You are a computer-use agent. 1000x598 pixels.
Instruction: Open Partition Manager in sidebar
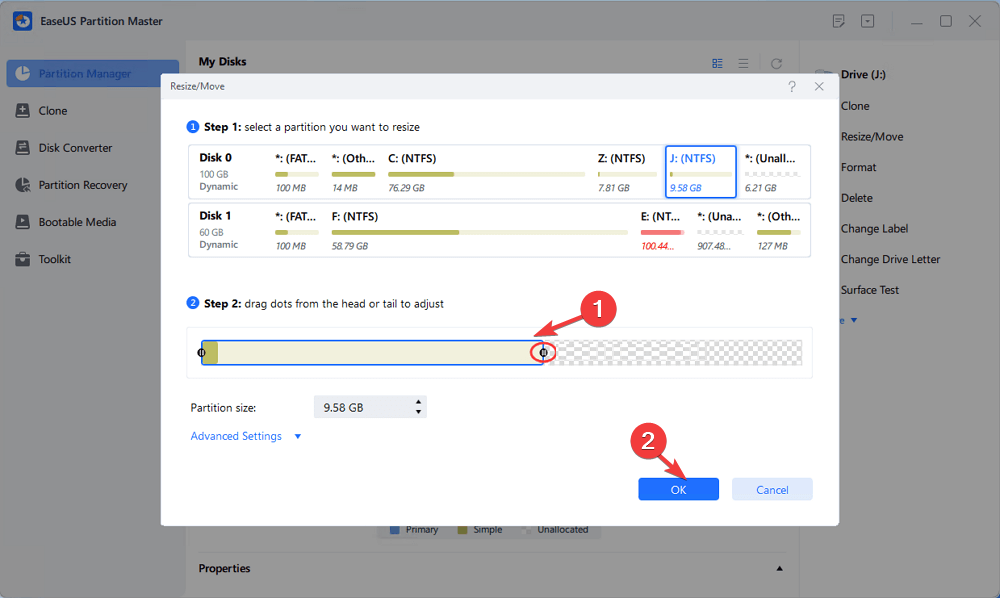click(92, 73)
